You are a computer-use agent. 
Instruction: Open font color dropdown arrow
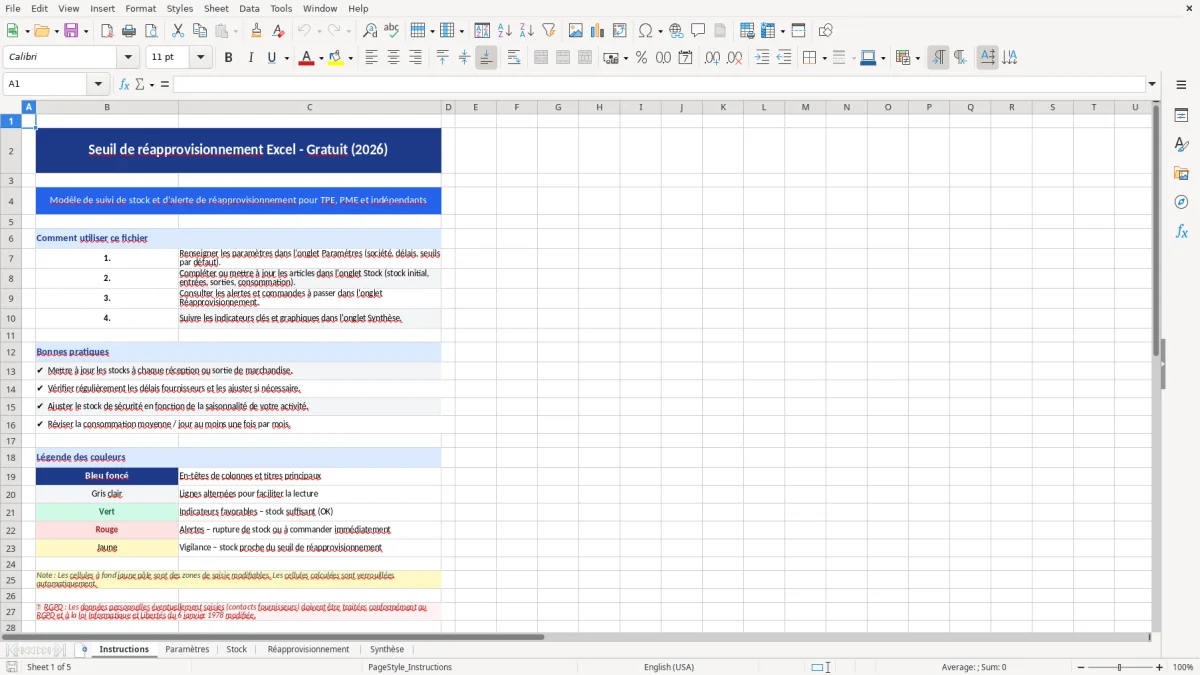tap(320, 58)
